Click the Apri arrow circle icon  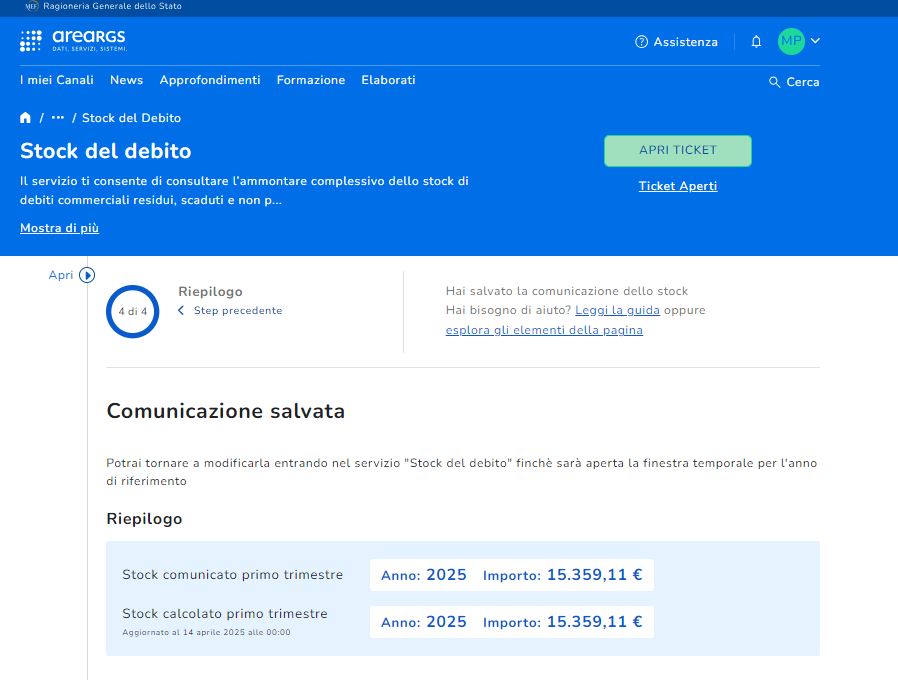(x=87, y=275)
